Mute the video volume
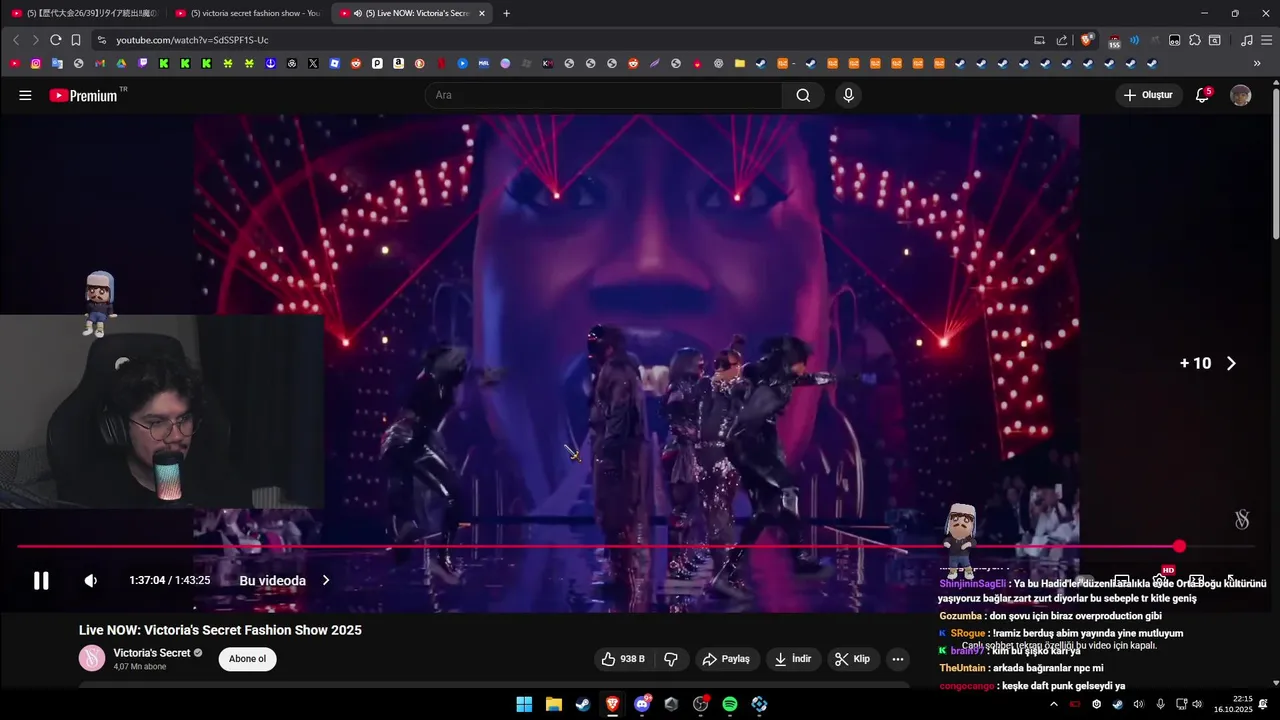The image size is (1280, 720). (90, 580)
